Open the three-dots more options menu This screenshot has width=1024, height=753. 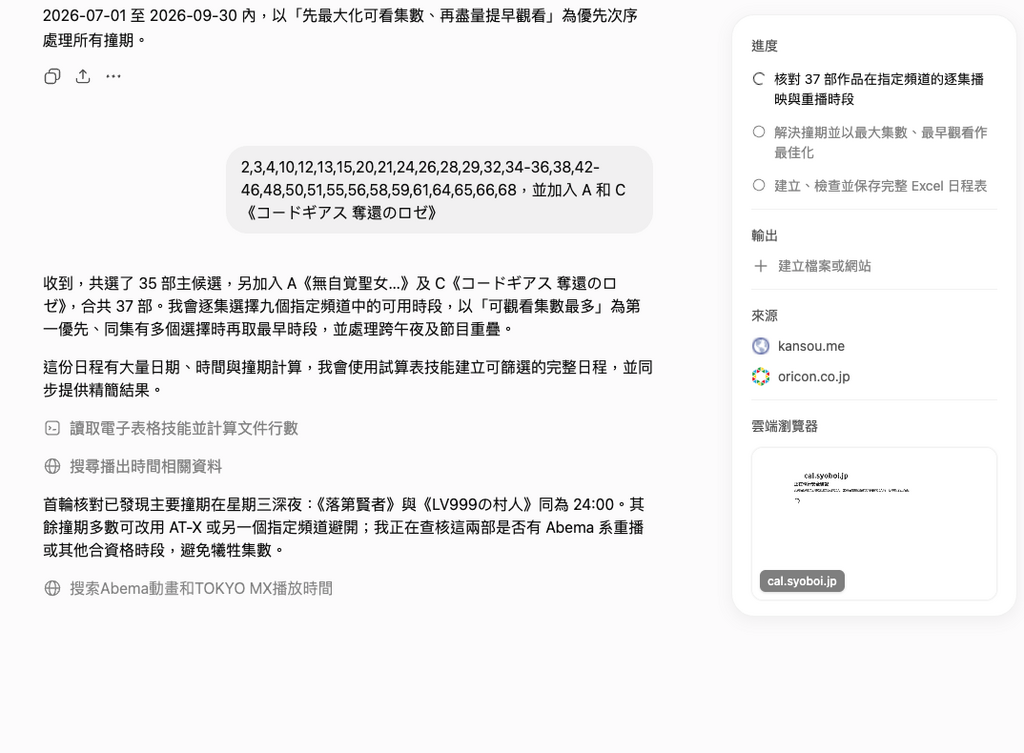[114, 76]
